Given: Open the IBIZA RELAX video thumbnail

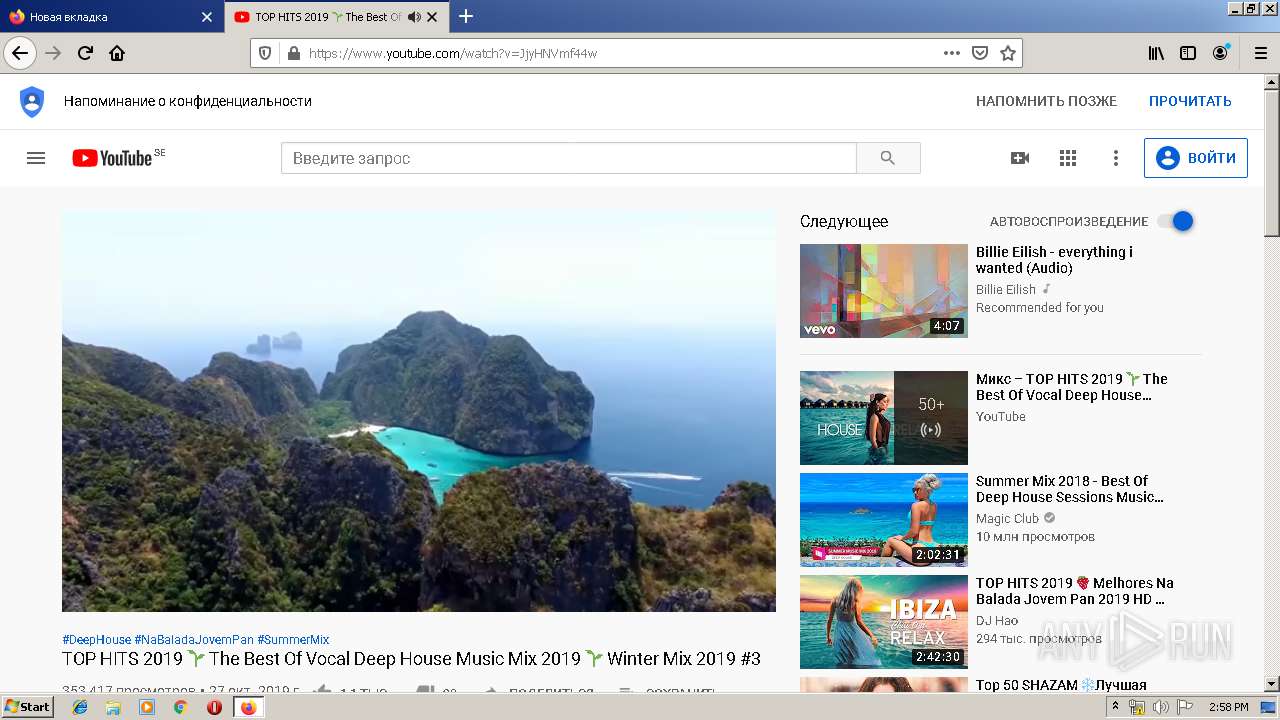Looking at the screenshot, I should (x=884, y=622).
